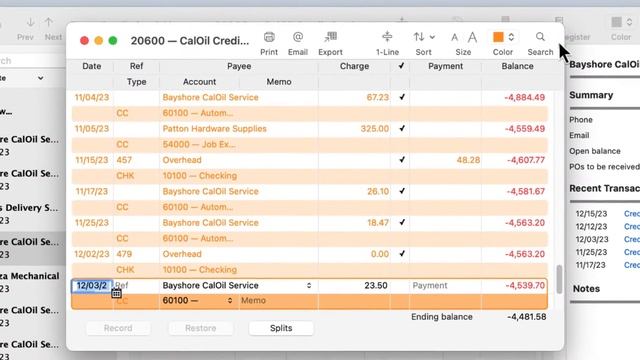This screenshot has height=360, width=640.
Task: Toggle cleared checkmark for 18.47 charge row
Action: (402, 222)
